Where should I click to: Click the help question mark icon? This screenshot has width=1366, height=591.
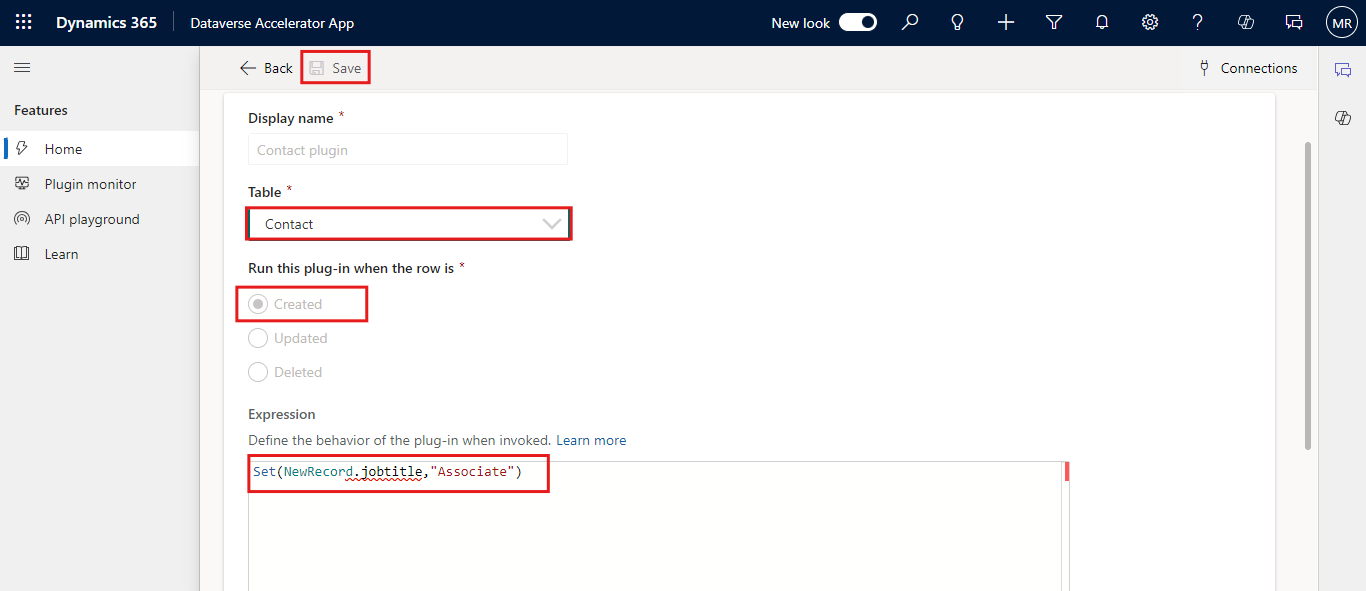point(1197,22)
